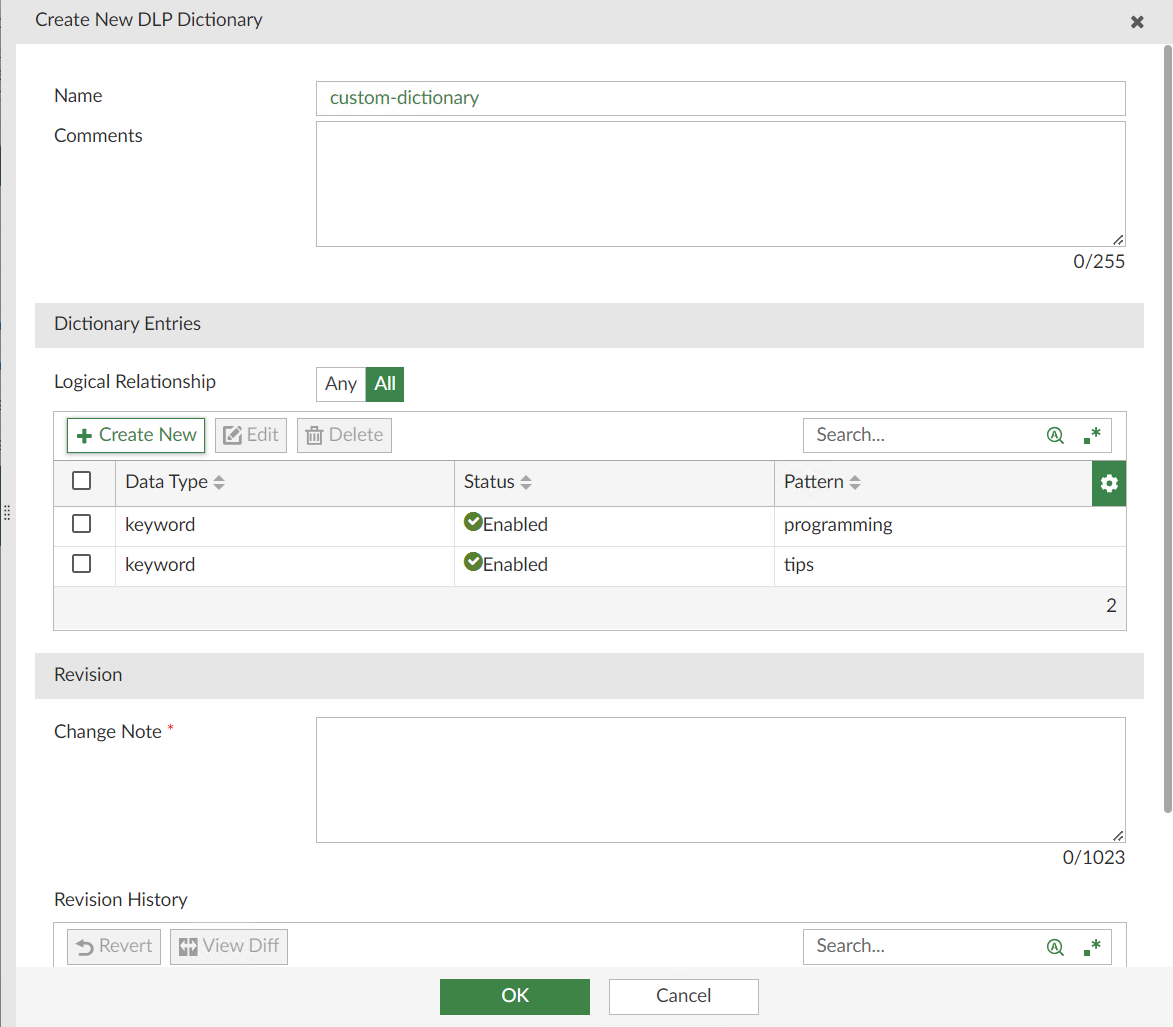Open table column settings via gear icon
This screenshot has height=1027, width=1173.
(1108, 483)
